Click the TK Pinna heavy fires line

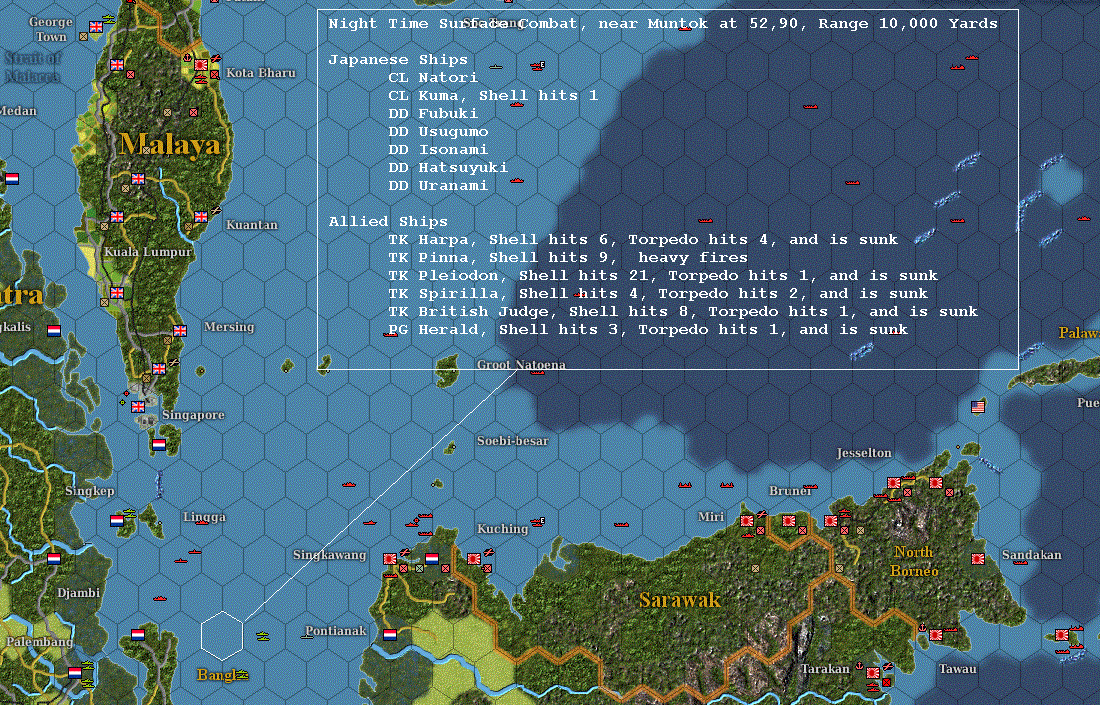568,257
